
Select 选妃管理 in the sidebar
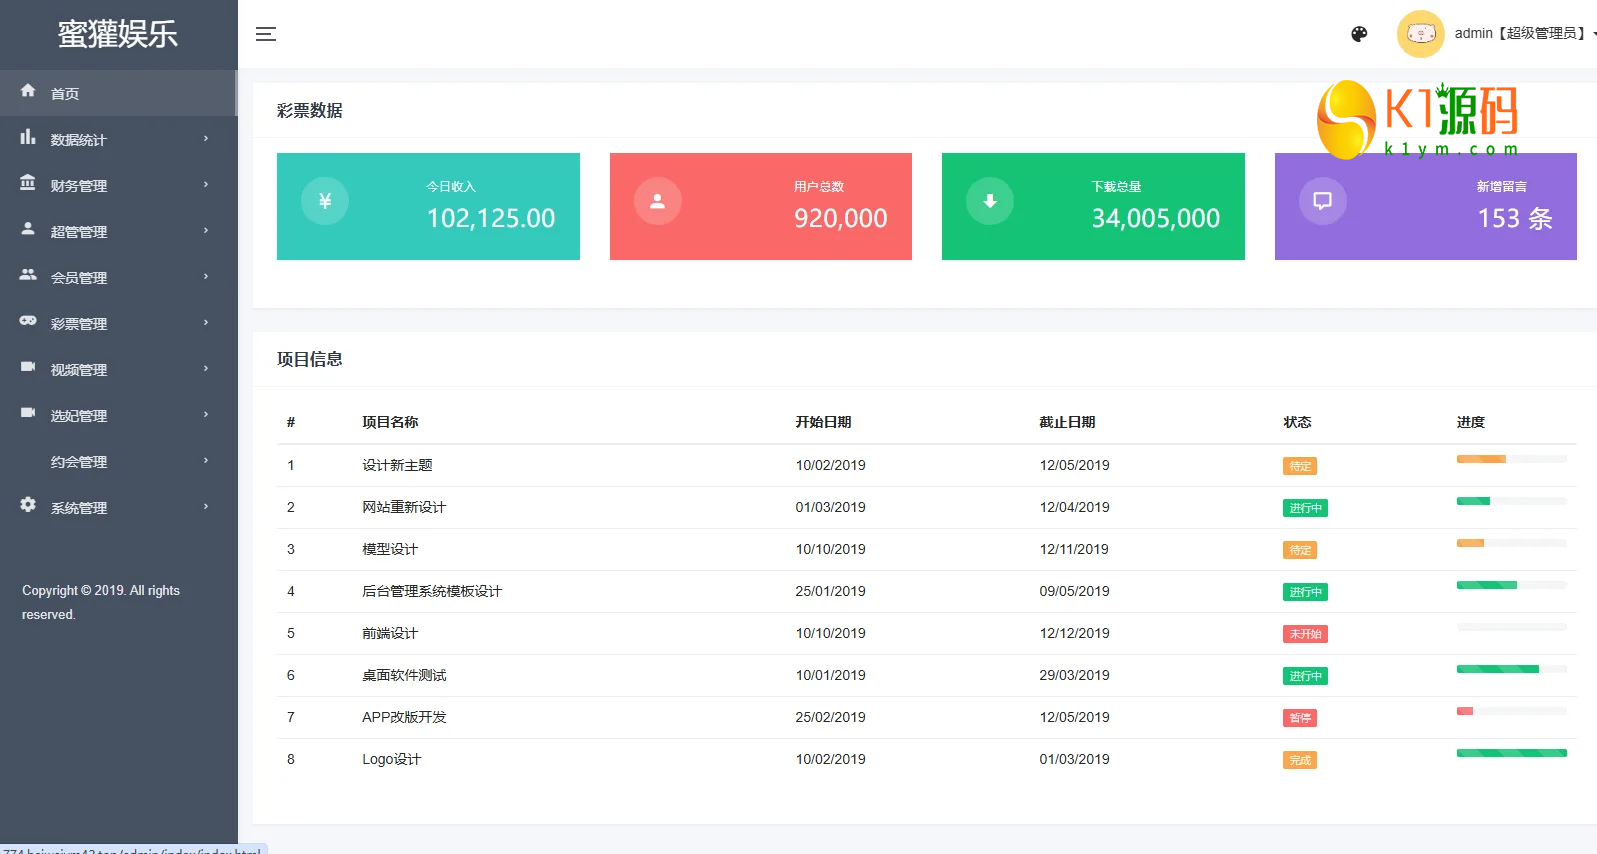118,415
